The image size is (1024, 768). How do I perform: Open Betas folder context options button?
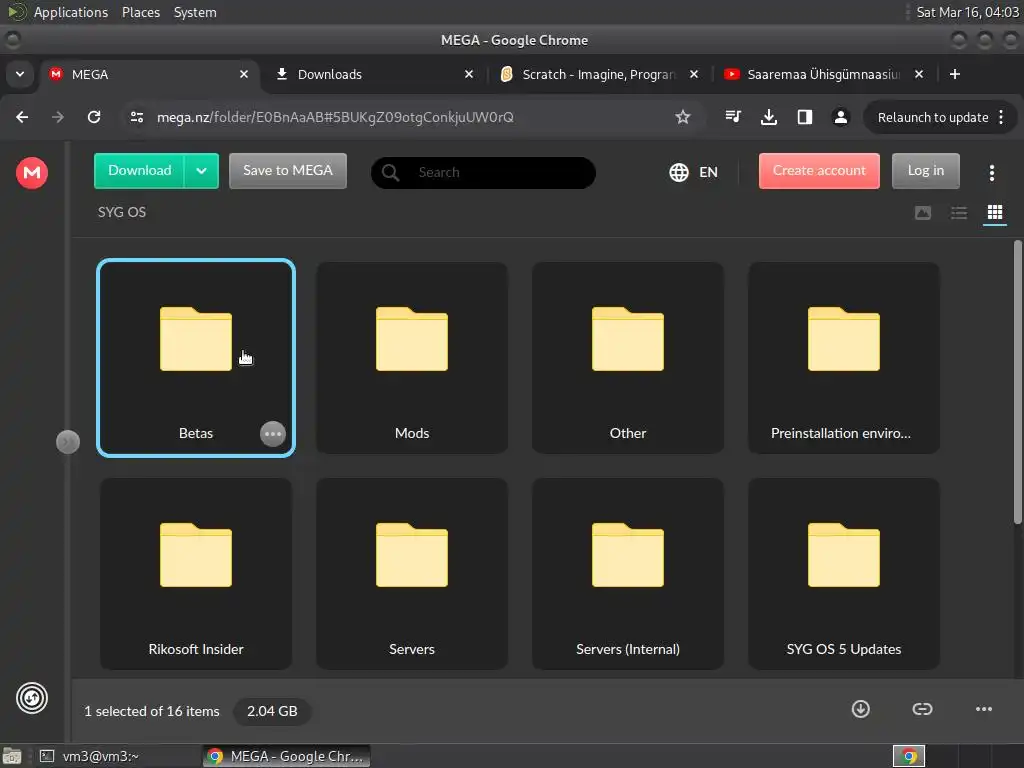click(x=273, y=434)
